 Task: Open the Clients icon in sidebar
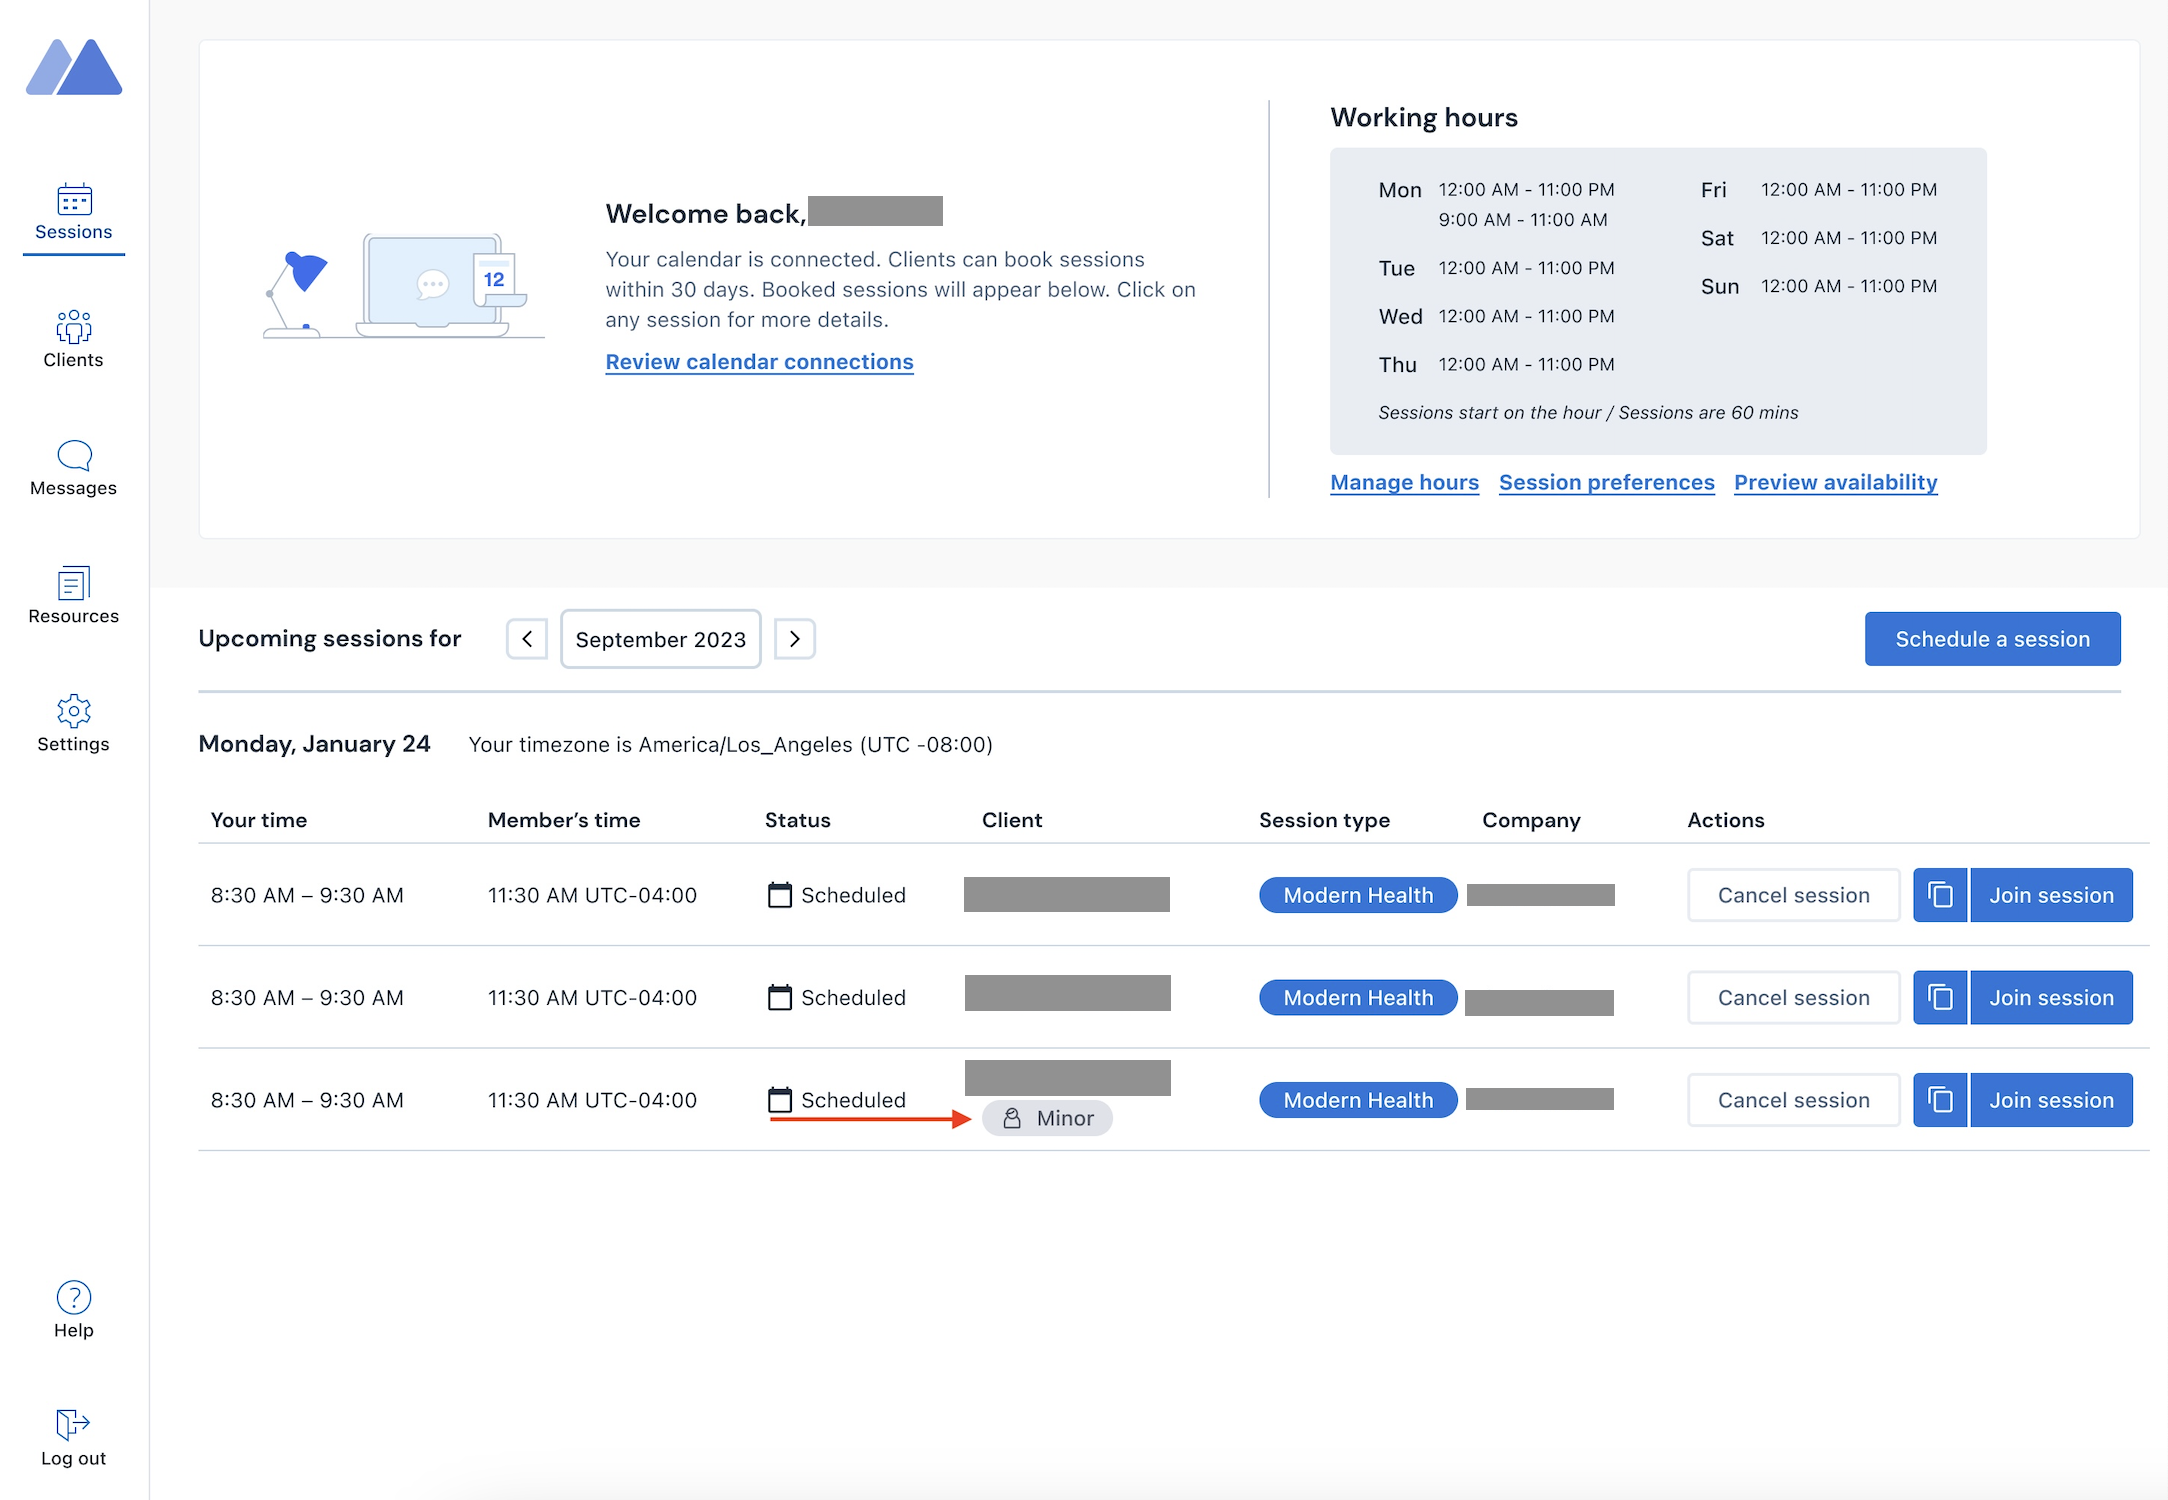point(73,327)
